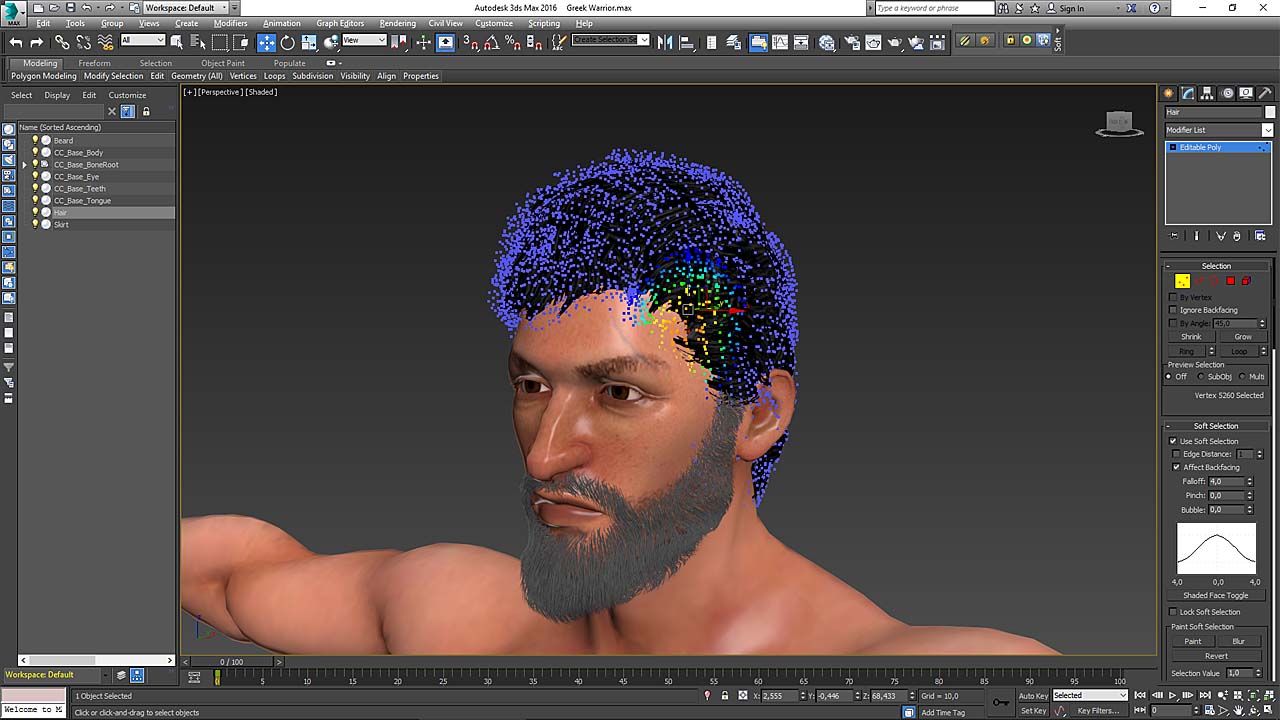Open the Utilities hammer panel tab
Image resolution: width=1280 pixels, height=720 pixels.
[1265, 93]
